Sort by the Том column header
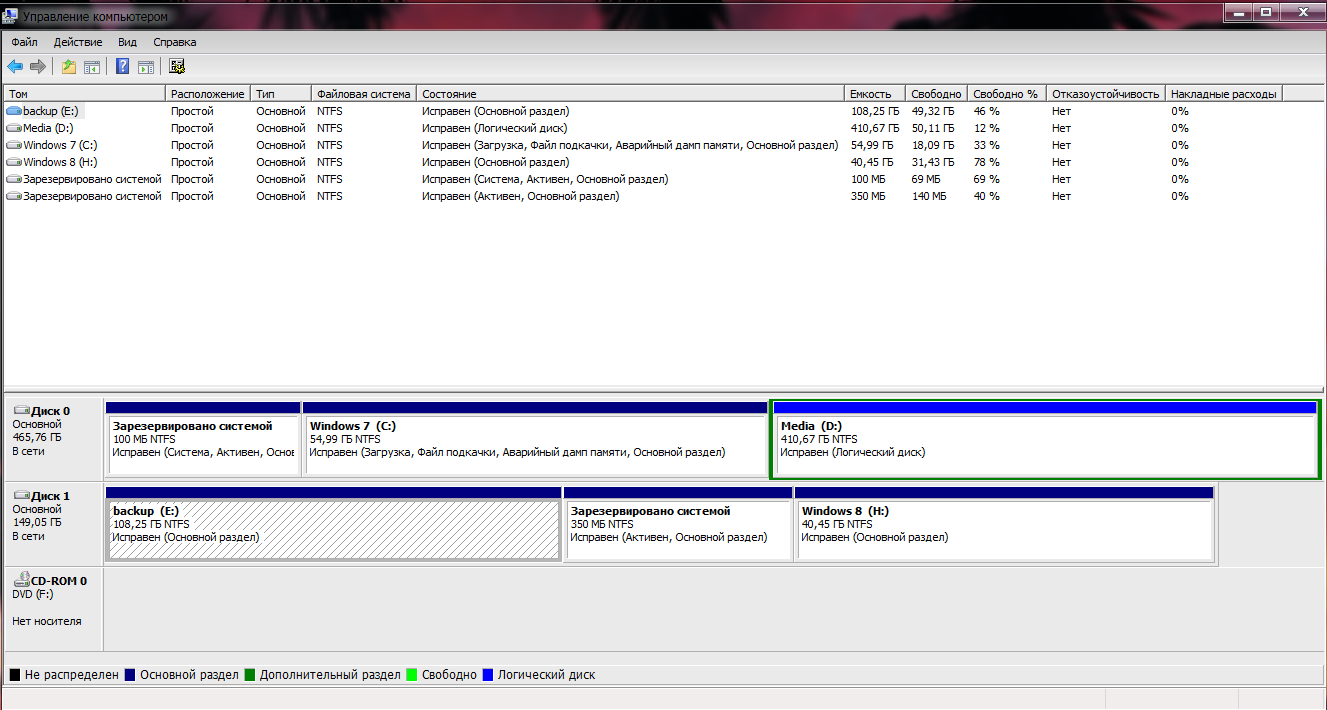The height and width of the screenshot is (710, 1327). 85,94
